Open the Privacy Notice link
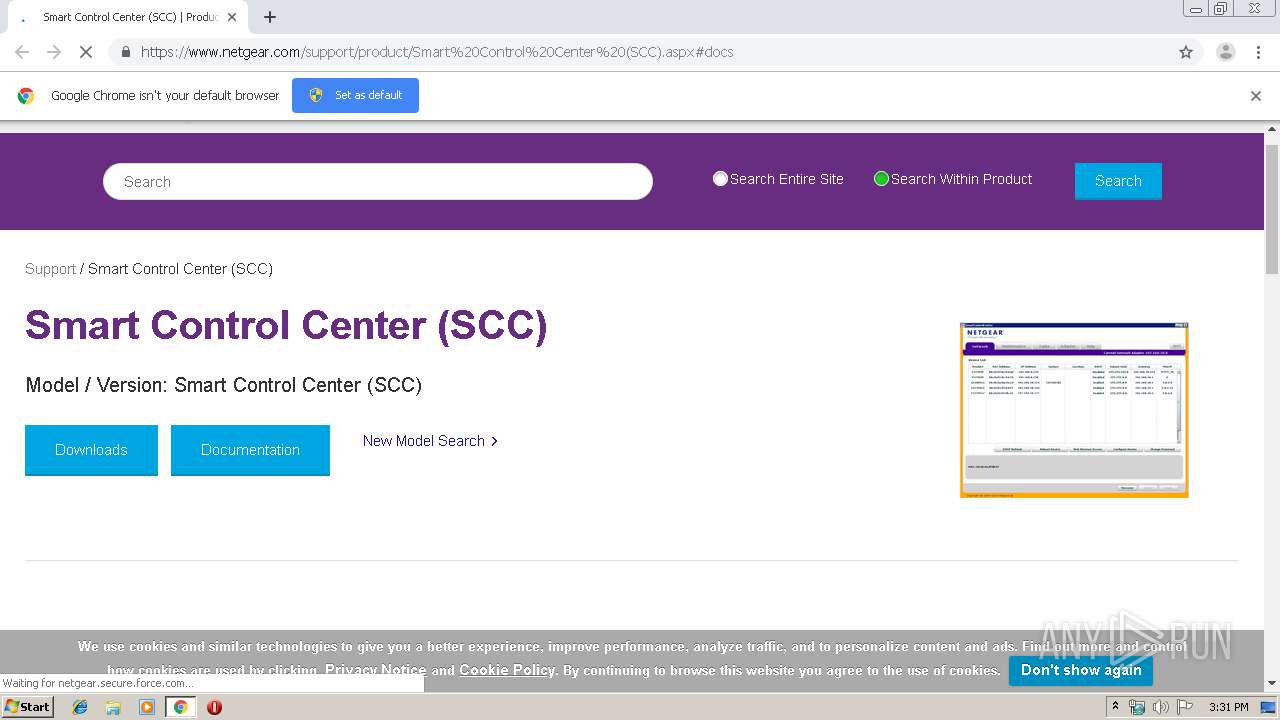This screenshot has width=1280, height=720. (375, 670)
